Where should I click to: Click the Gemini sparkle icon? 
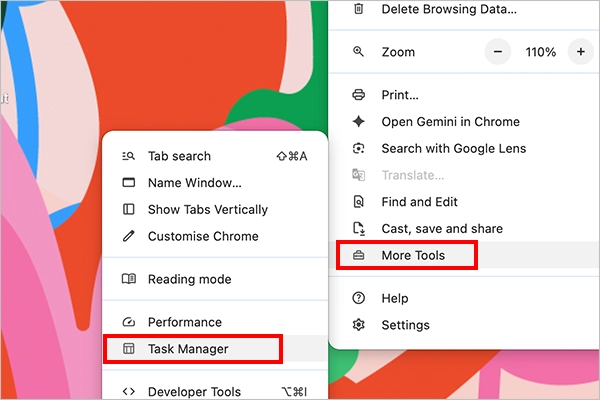359,121
